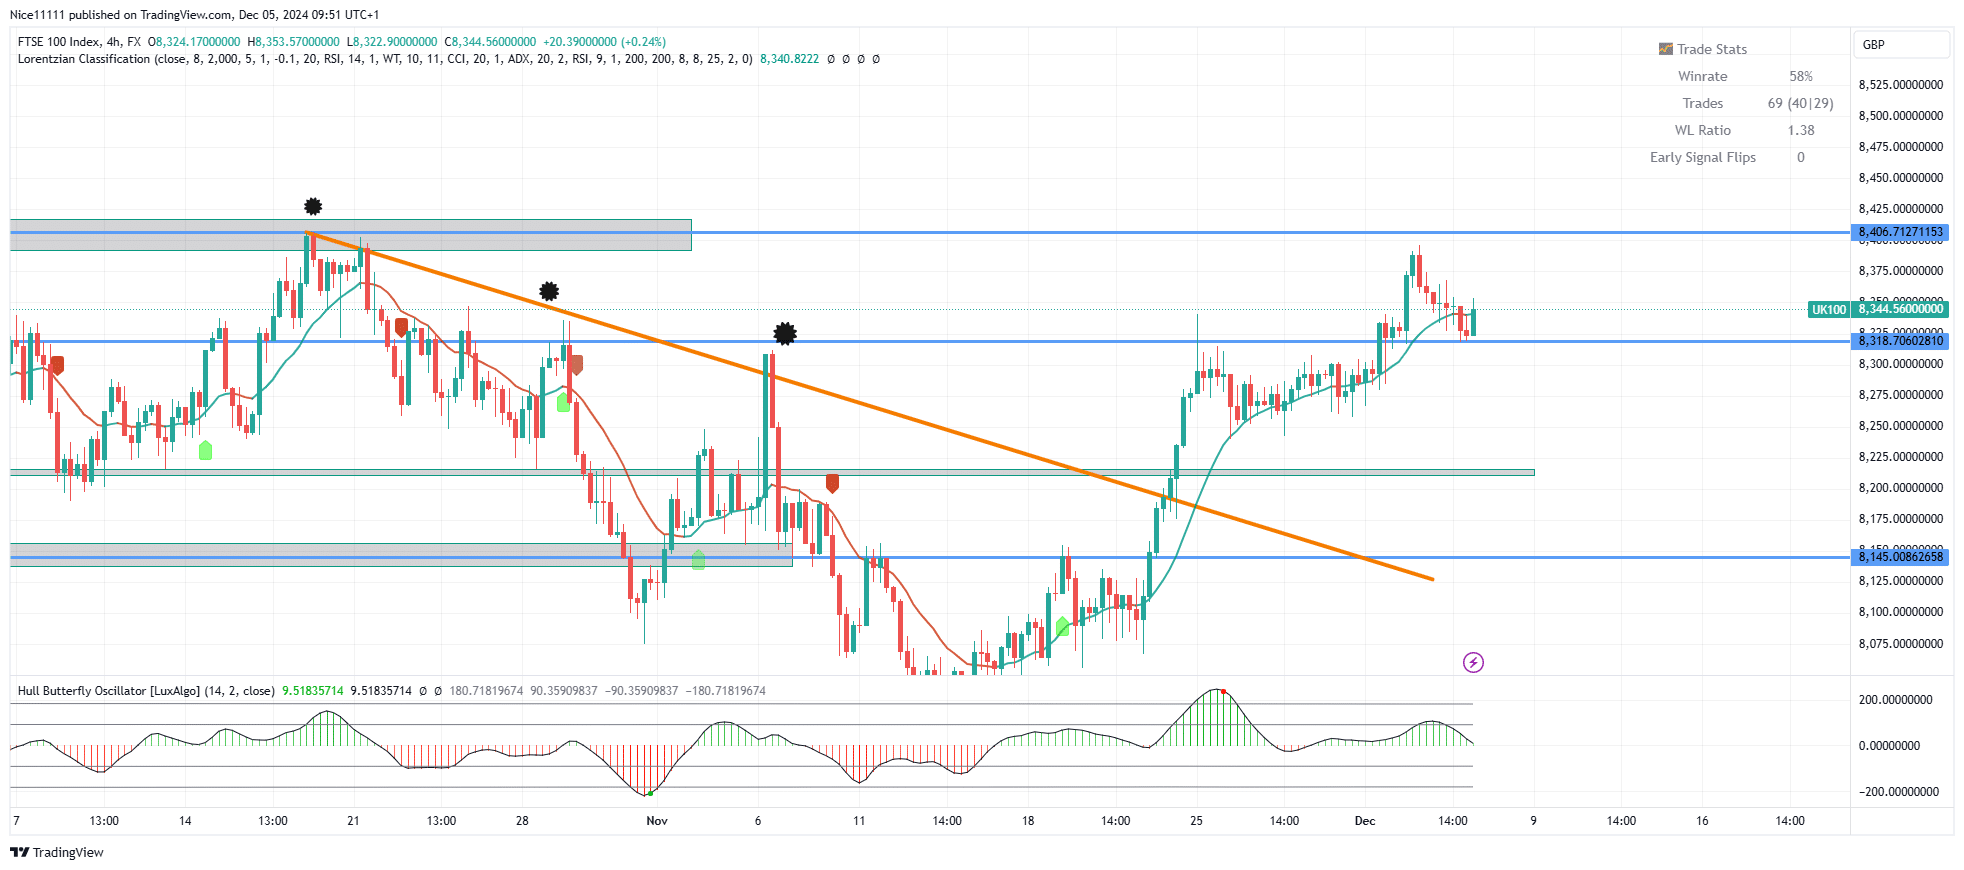Click the purple lightning bolt event icon
The width and height of the screenshot is (1964, 870).
click(1473, 662)
